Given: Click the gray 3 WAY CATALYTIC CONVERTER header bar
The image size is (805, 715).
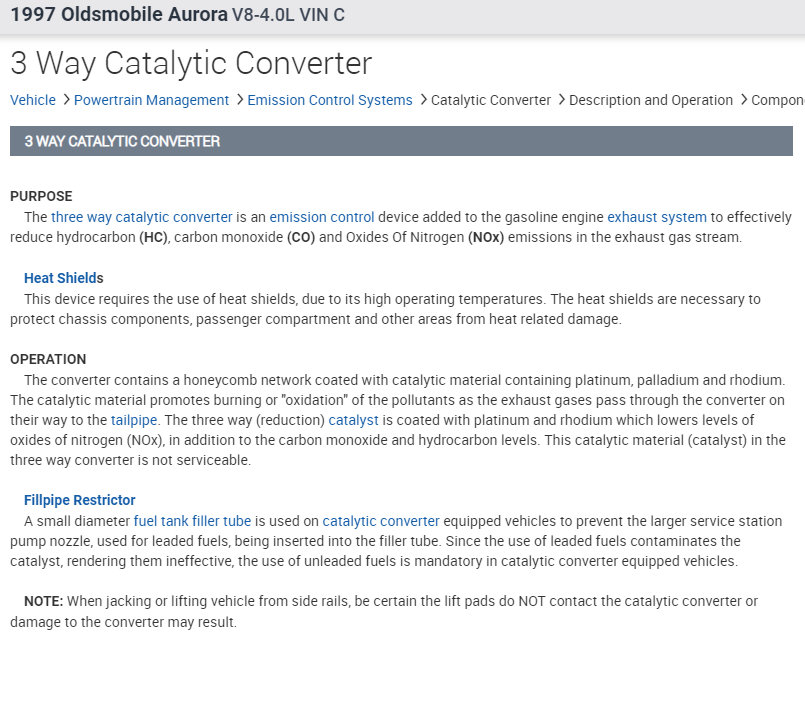Looking at the screenshot, I should [401, 141].
